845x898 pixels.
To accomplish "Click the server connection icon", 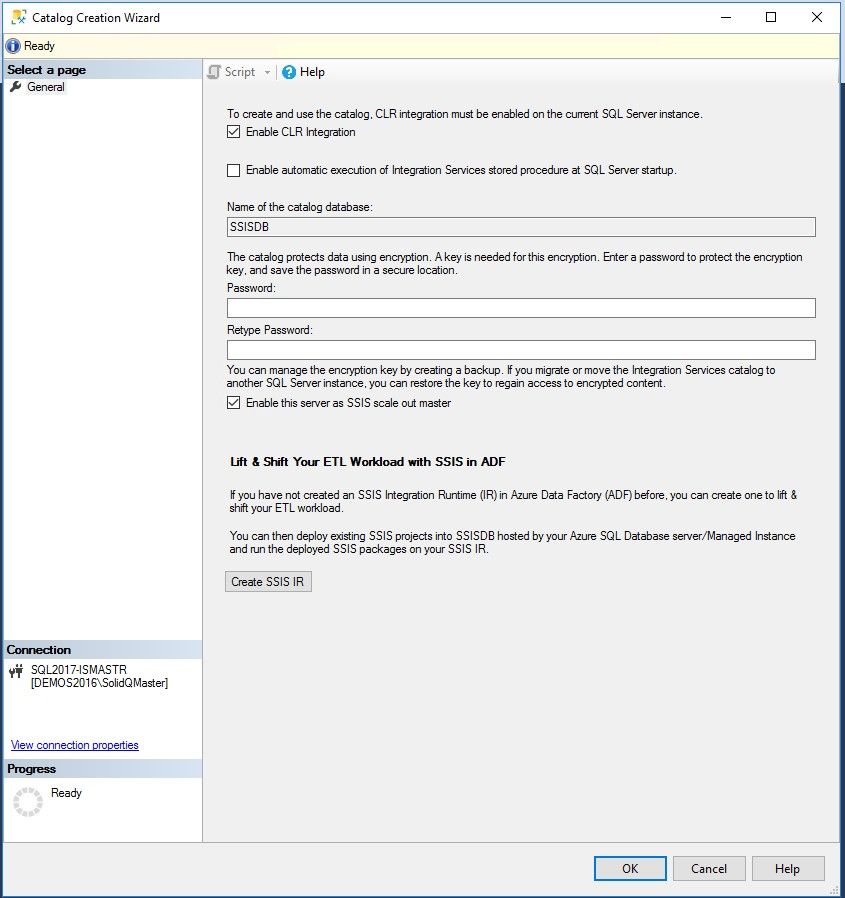I will click(15, 671).
